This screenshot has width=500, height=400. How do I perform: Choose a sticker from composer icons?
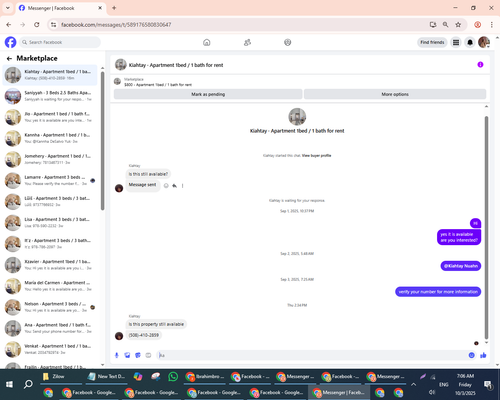[x=138, y=355]
